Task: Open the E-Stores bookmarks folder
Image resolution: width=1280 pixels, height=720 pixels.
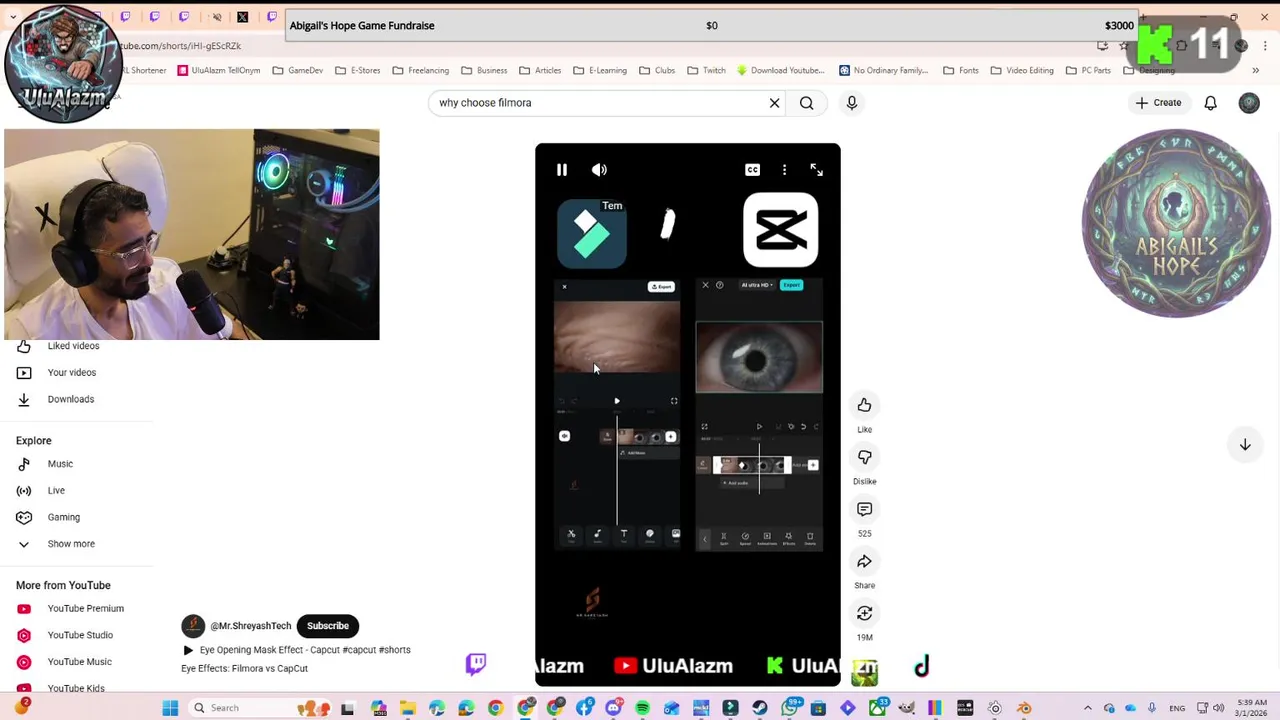Action: (358, 71)
